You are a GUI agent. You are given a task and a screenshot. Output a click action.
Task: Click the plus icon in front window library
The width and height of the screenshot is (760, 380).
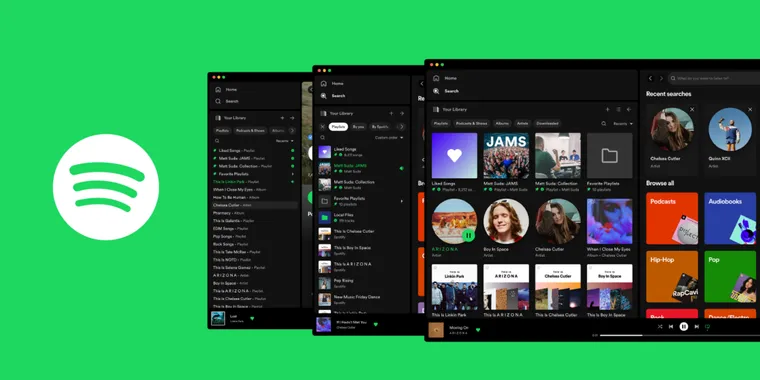pyautogui.click(x=607, y=110)
